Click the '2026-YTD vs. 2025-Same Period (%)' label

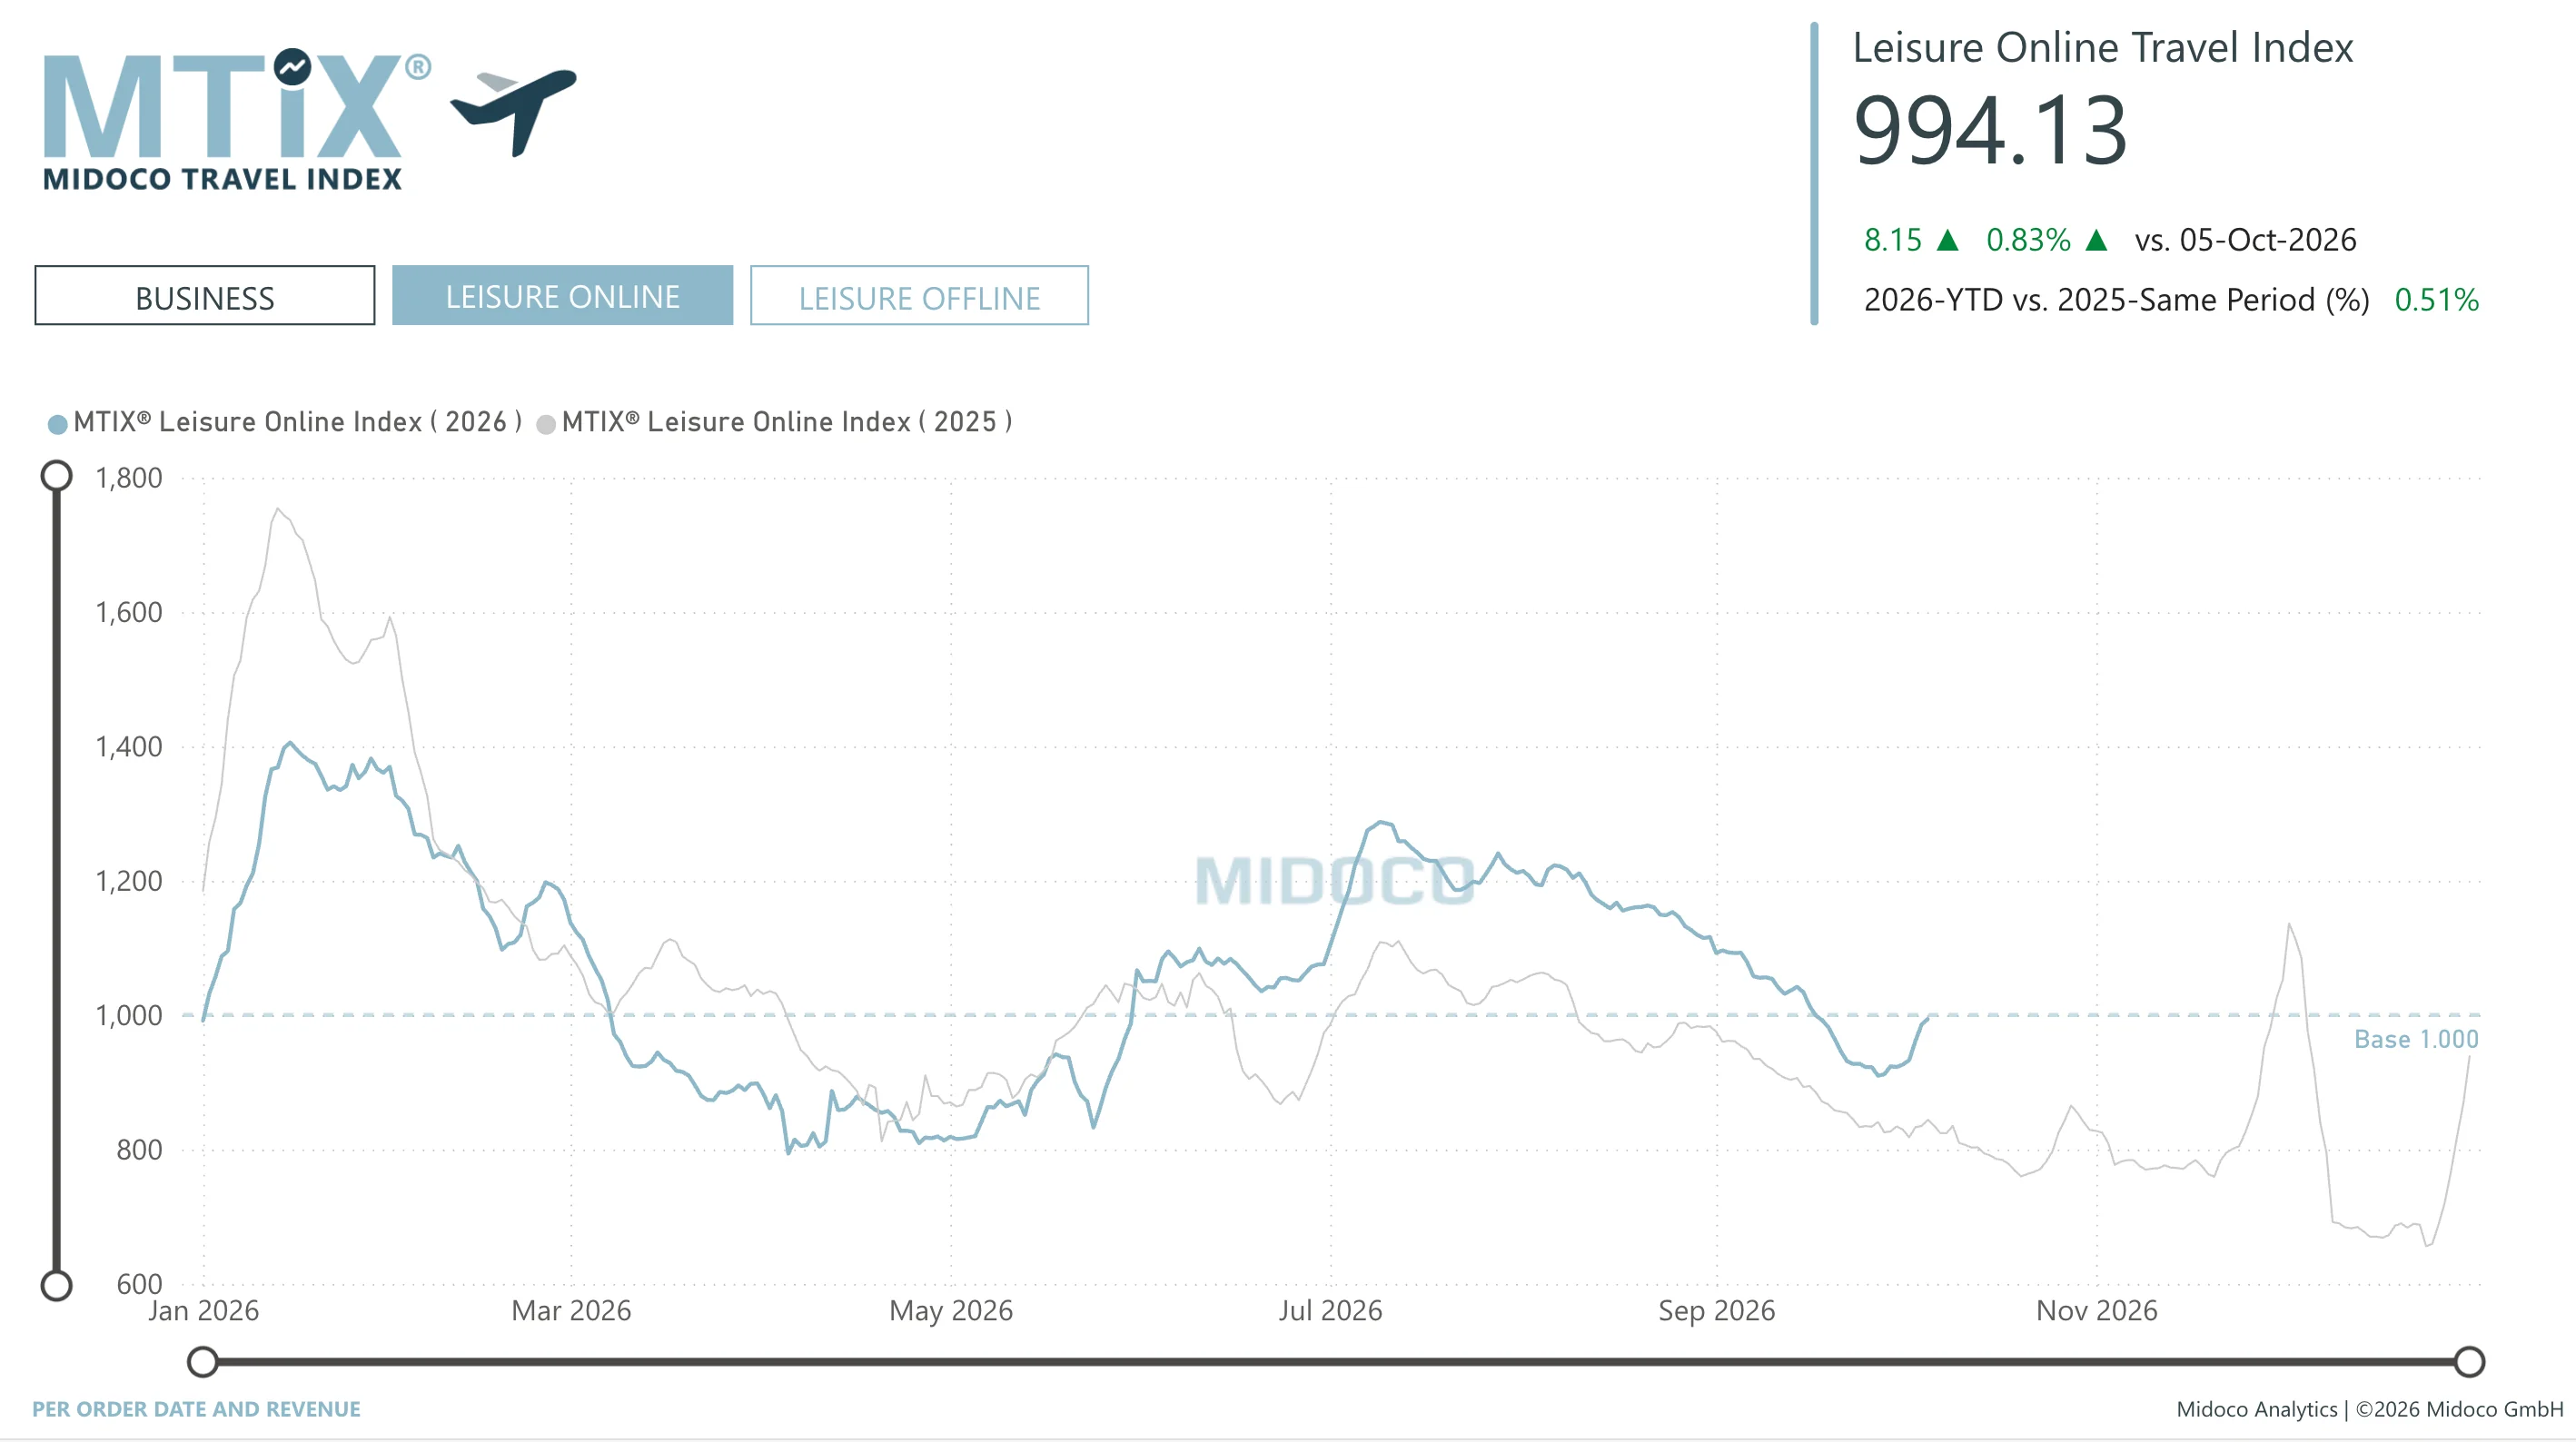click(x=2117, y=300)
